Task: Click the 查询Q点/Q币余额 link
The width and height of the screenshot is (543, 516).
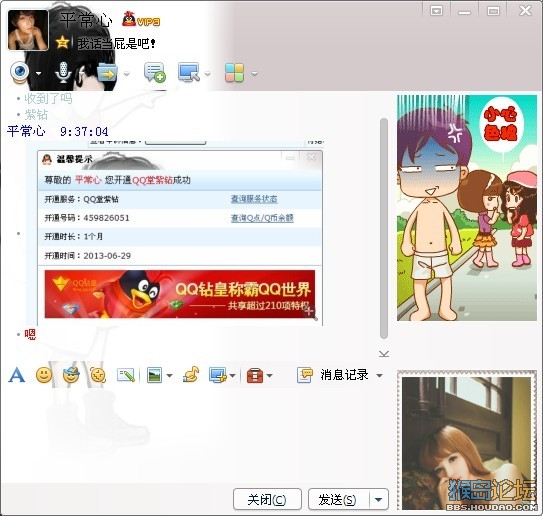Action: pyautogui.click(x=262, y=218)
